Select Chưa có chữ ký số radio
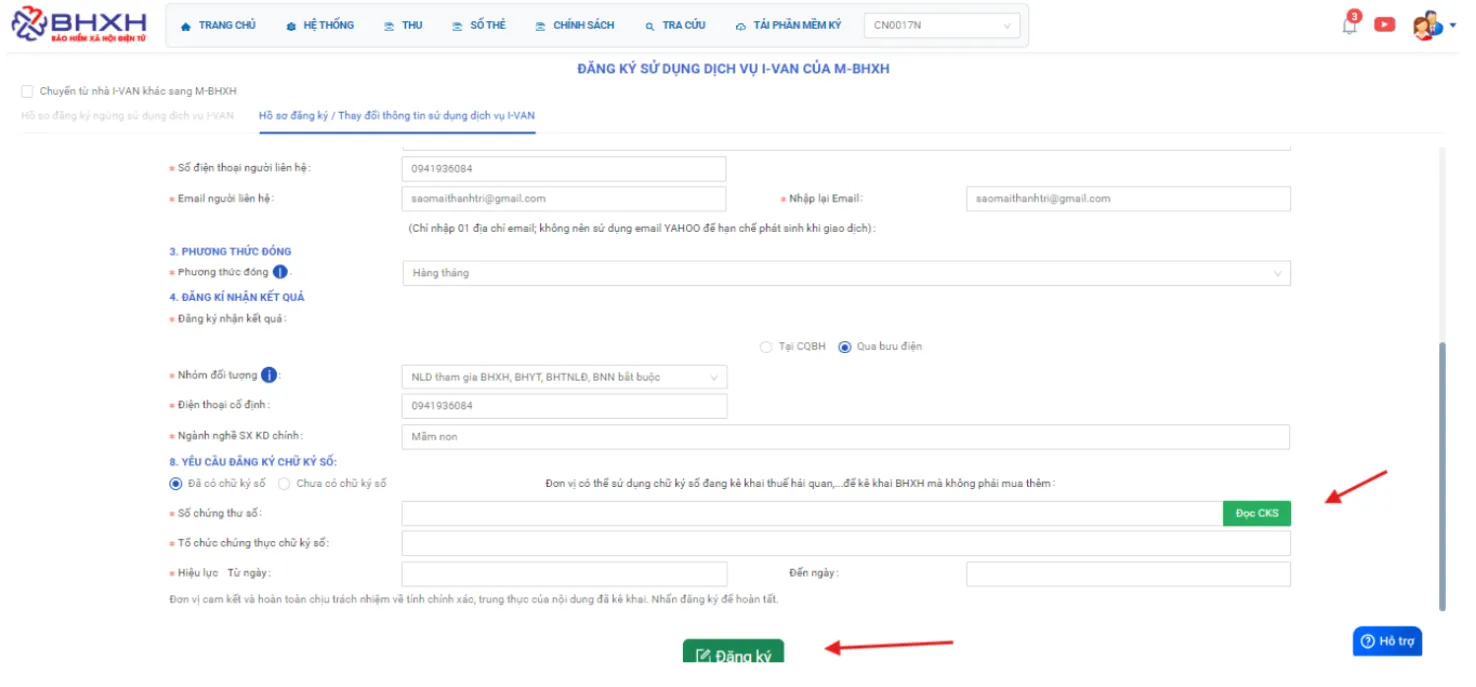This screenshot has width=1476, height=687. pos(284,483)
